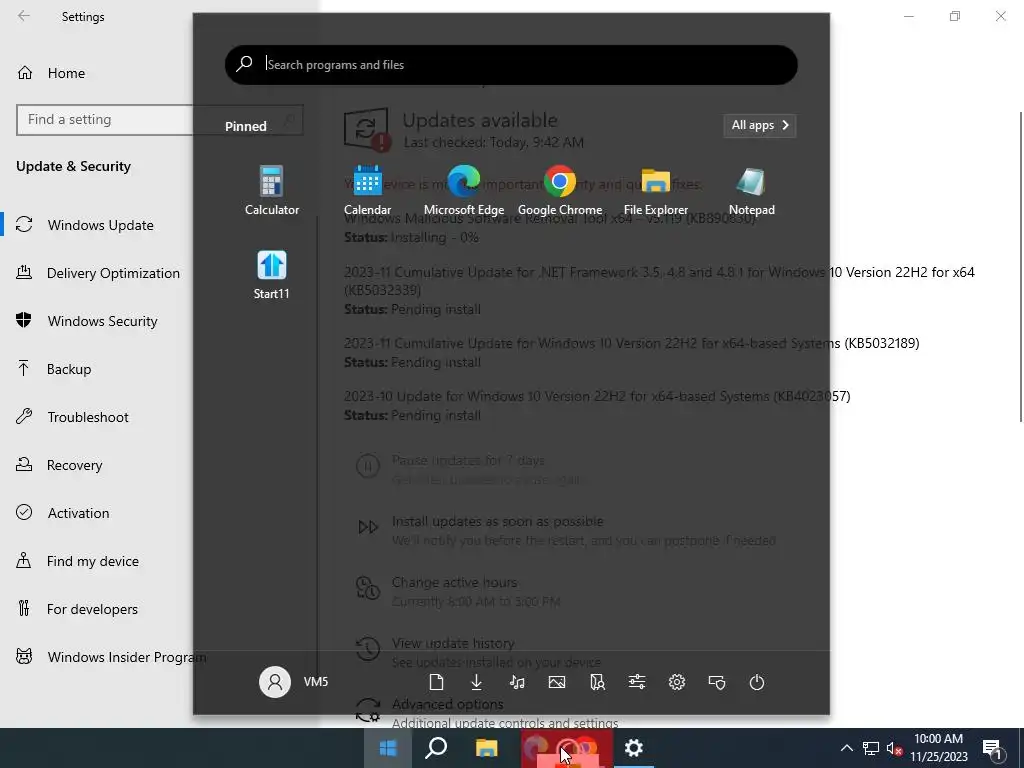Image resolution: width=1024 pixels, height=768 pixels.
Task: Expand the All apps list
Action: (x=760, y=125)
